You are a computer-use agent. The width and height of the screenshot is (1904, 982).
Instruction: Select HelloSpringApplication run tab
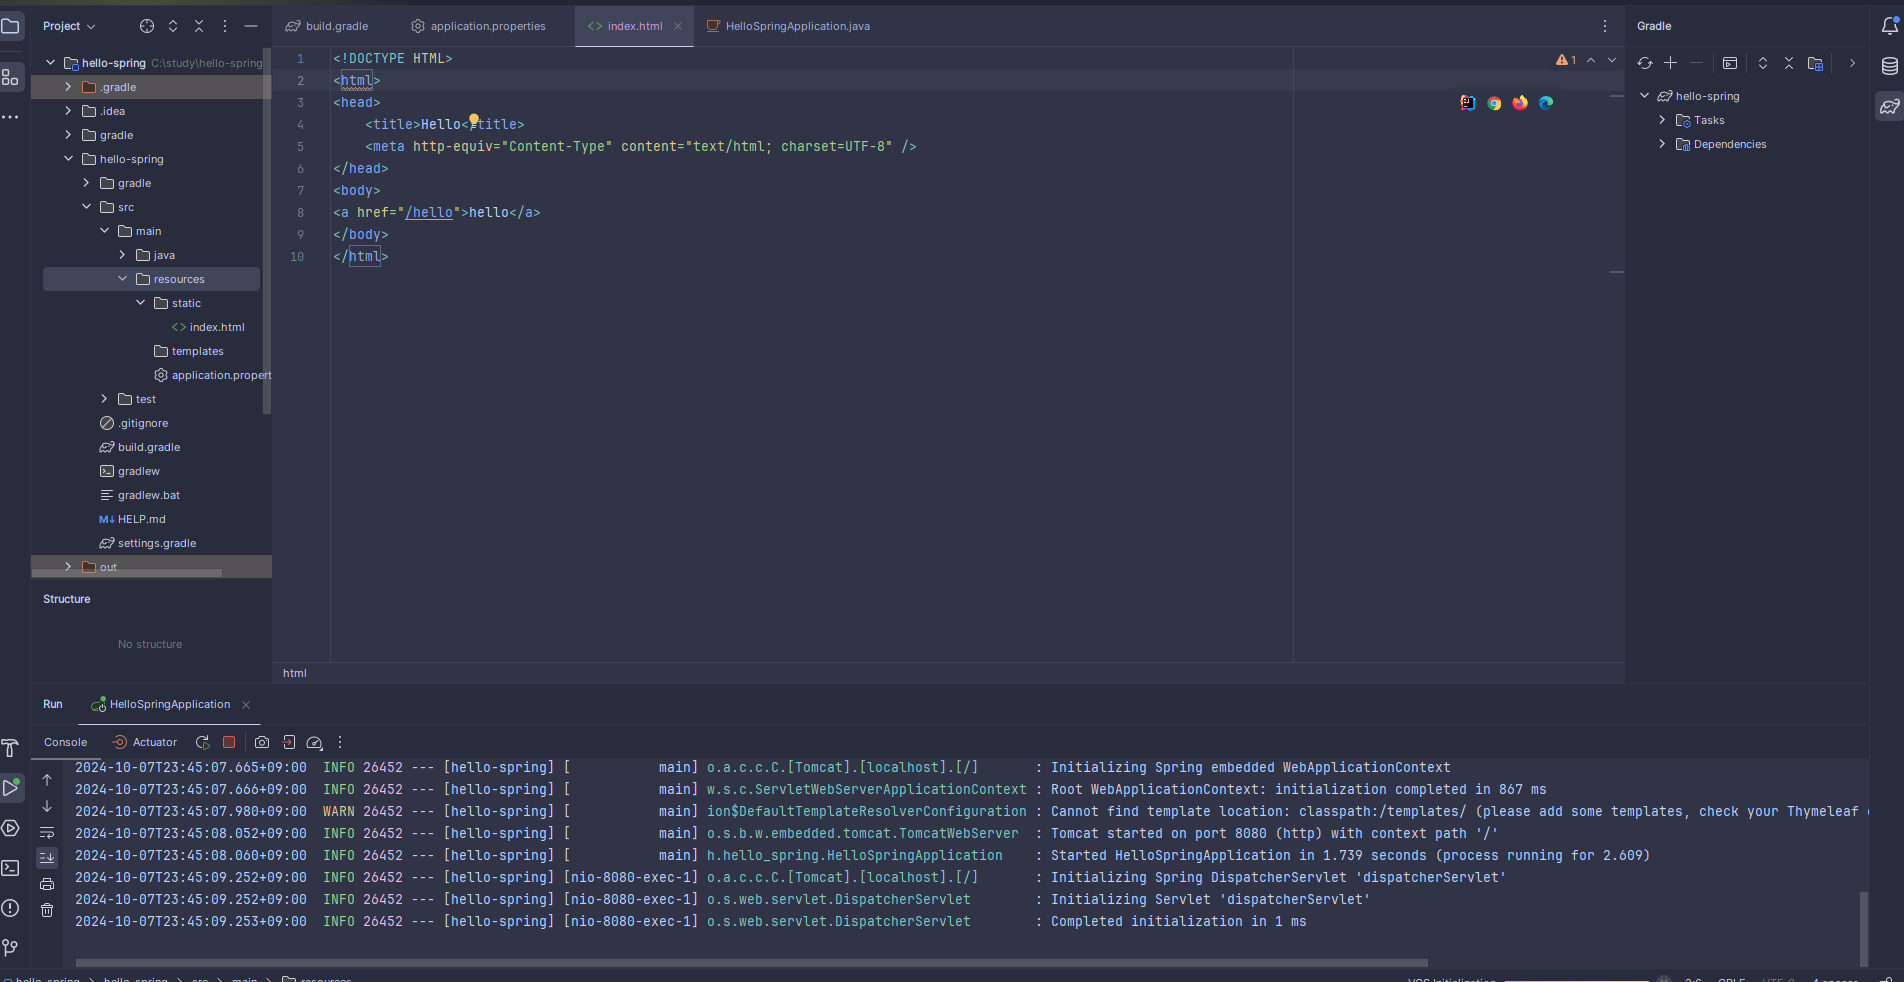[x=170, y=704]
